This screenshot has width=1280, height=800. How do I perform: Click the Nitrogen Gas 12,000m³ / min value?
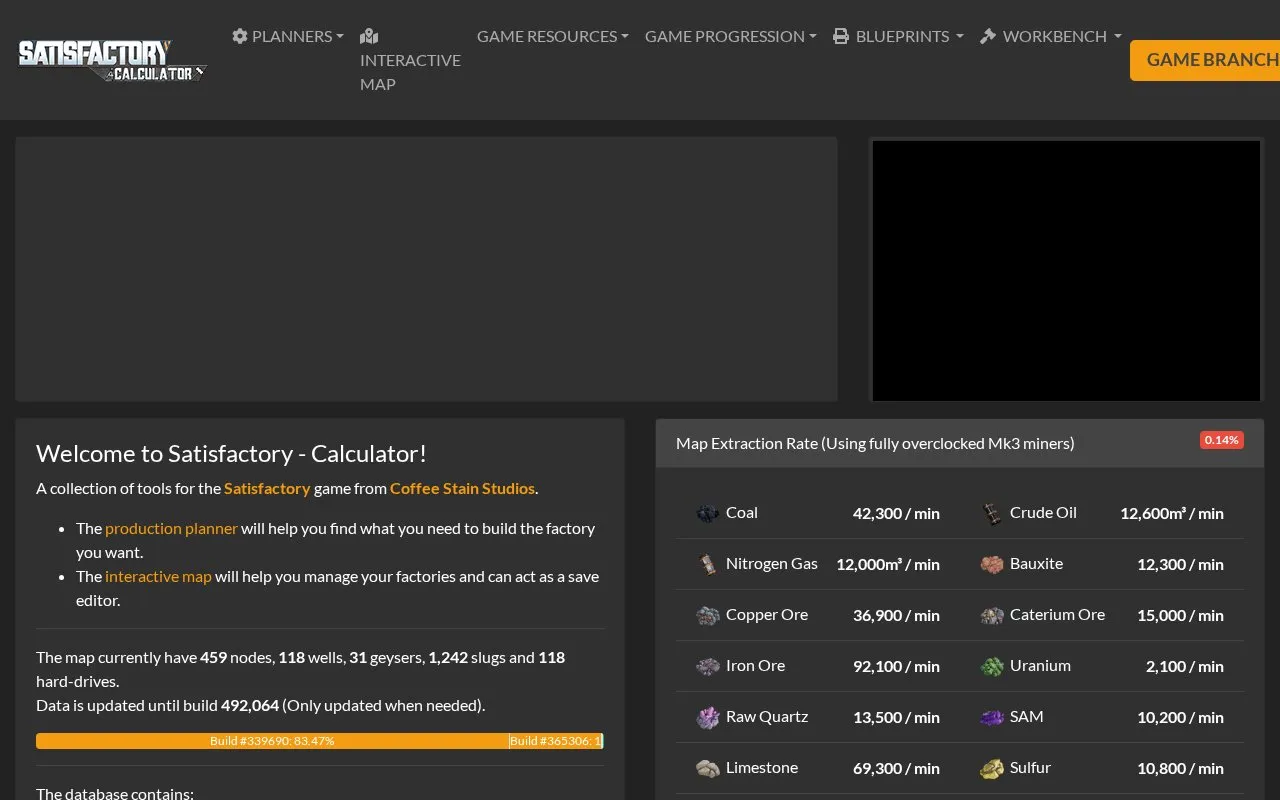coord(888,564)
